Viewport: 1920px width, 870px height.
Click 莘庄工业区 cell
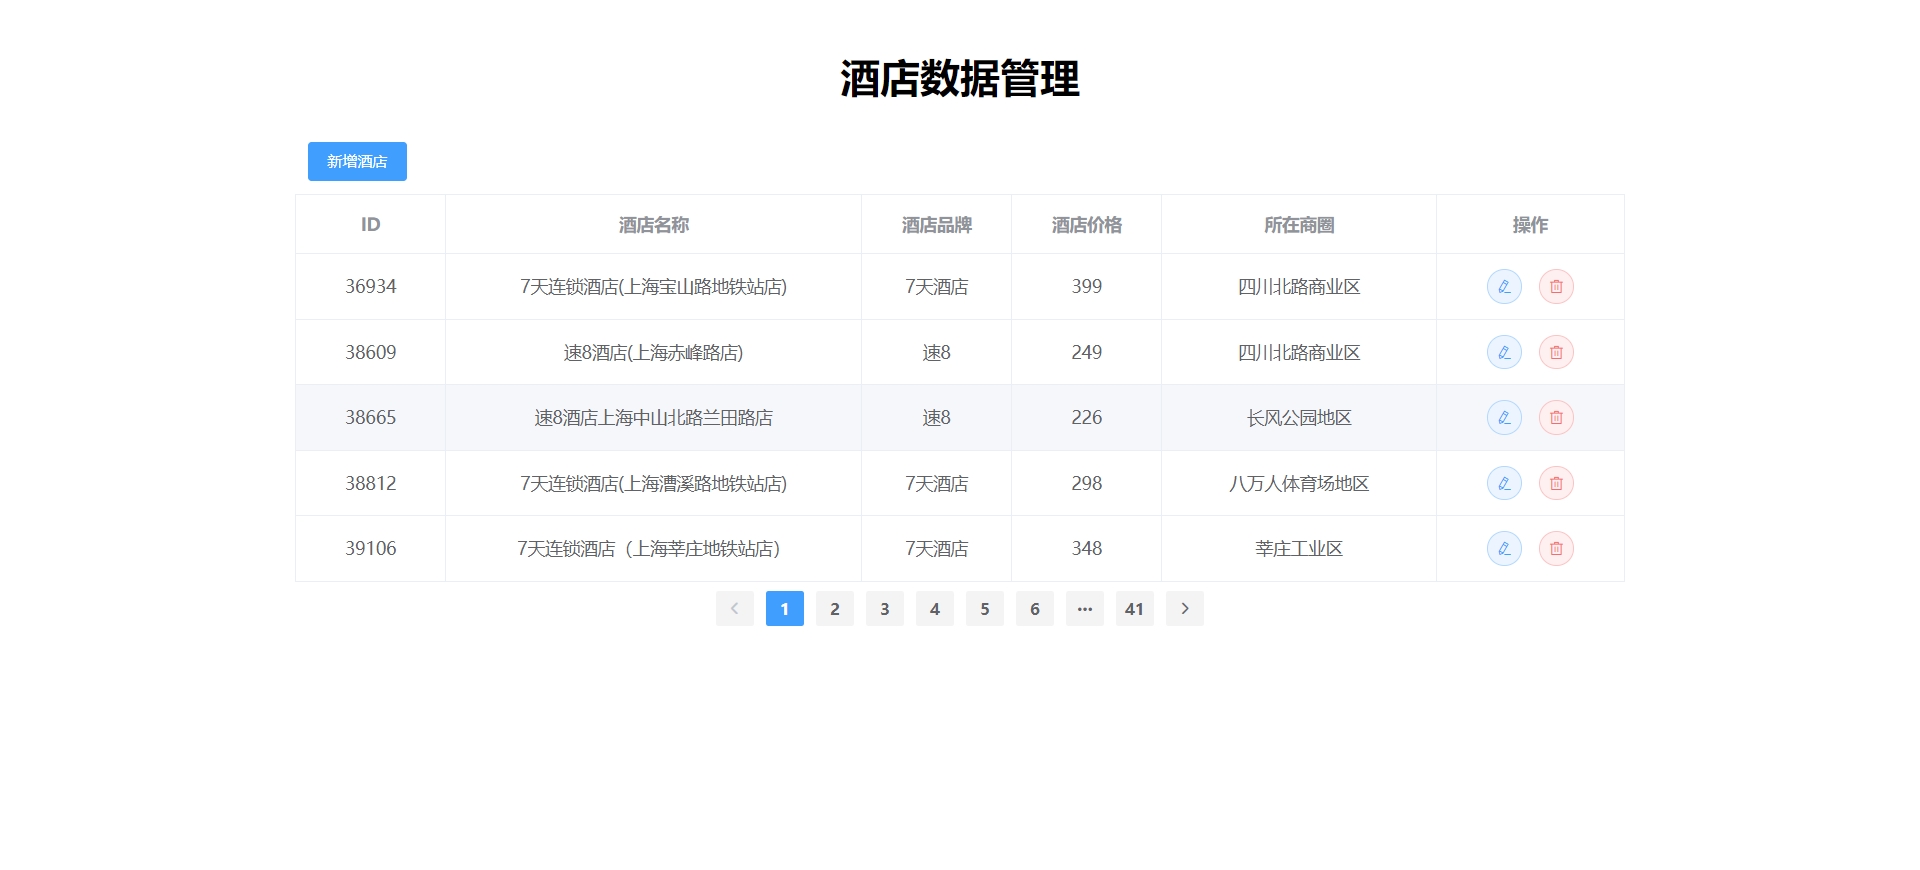point(1299,549)
